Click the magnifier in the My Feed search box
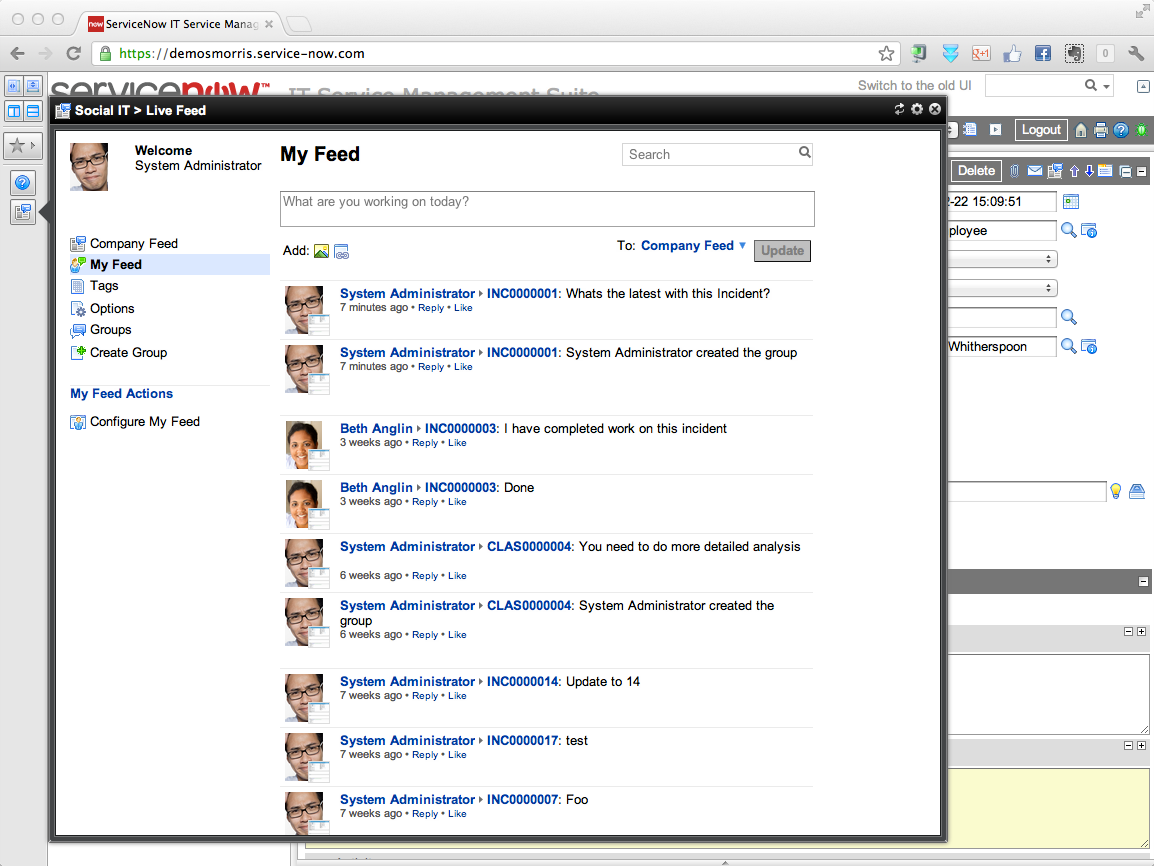The image size is (1154, 866). (x=804, y=152)
